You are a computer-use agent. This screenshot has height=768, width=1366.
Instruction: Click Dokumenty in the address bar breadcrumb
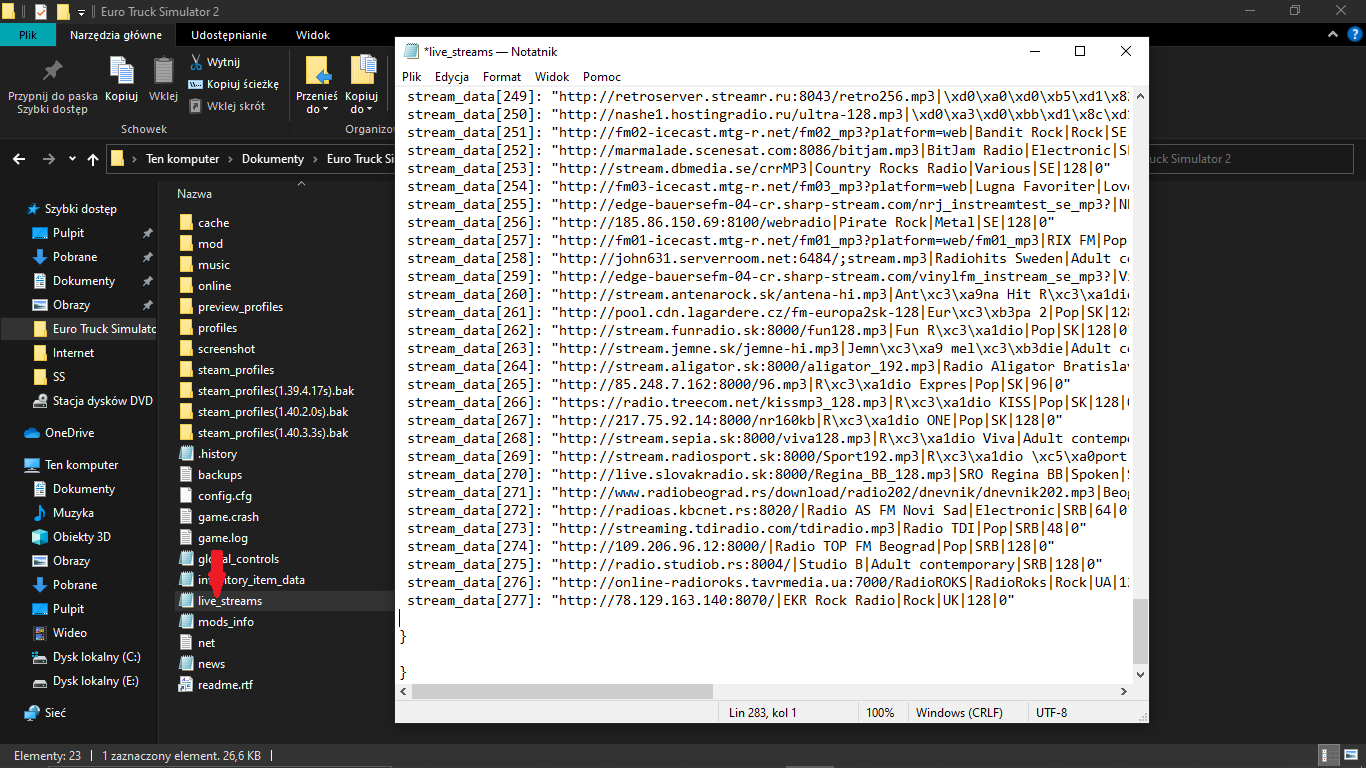[273, 159]
